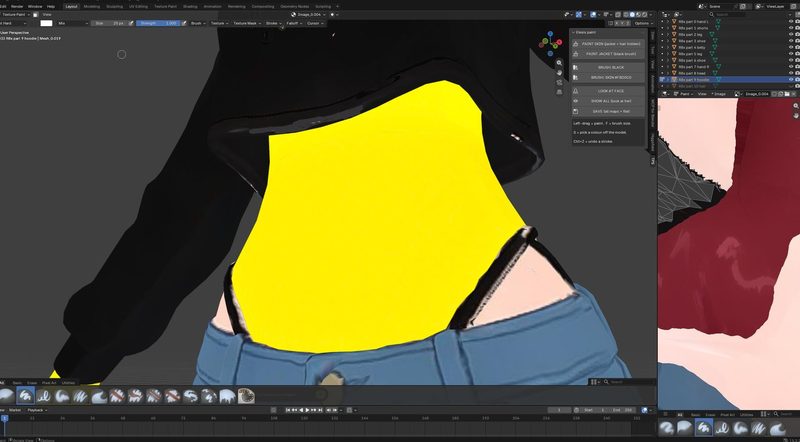This screenshot has width=800, height=442.
Task: Click the perspective/orthographic grid icon
Action: click(x=560, y=92)
